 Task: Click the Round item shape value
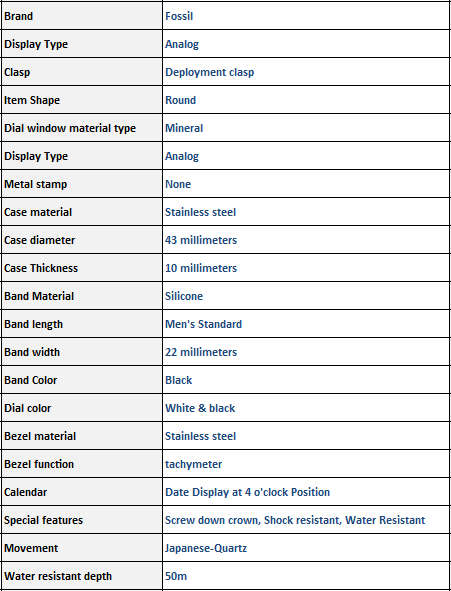tap(180, 100)
